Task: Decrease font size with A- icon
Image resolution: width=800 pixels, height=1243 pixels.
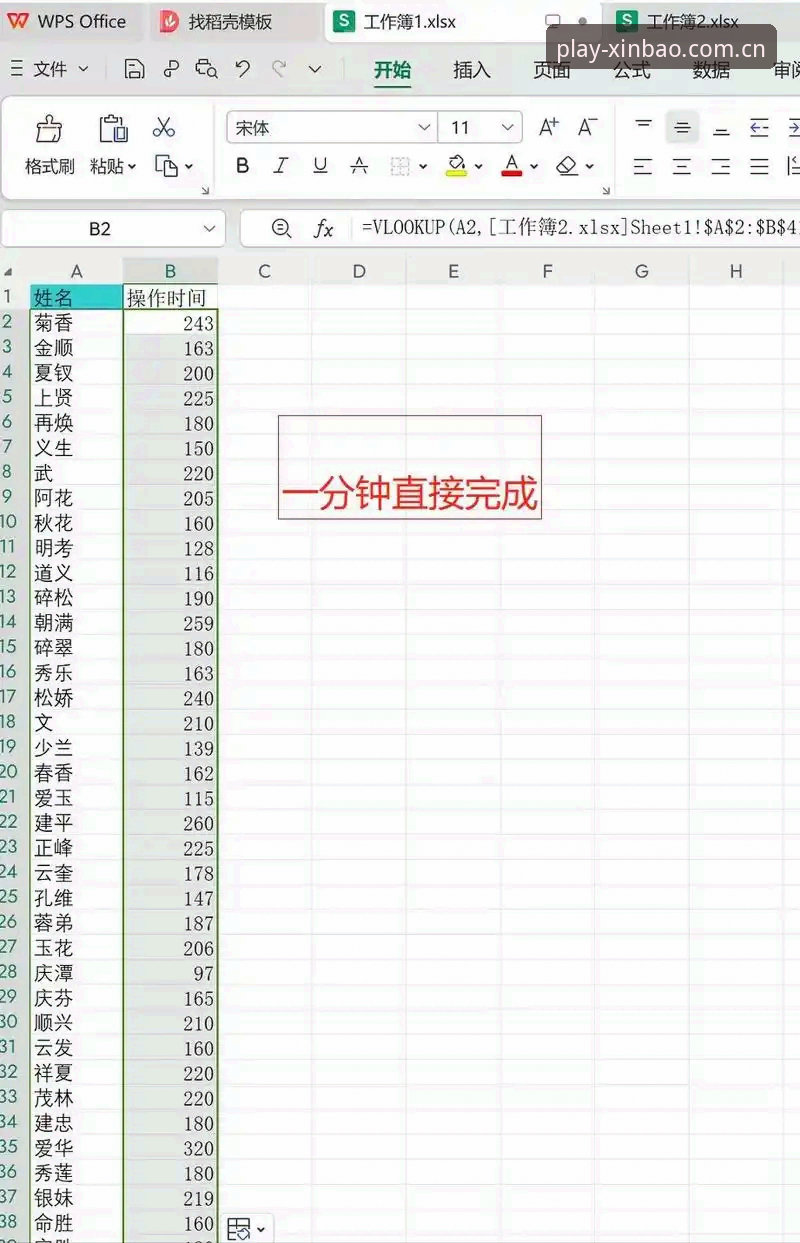Action: 588,127
